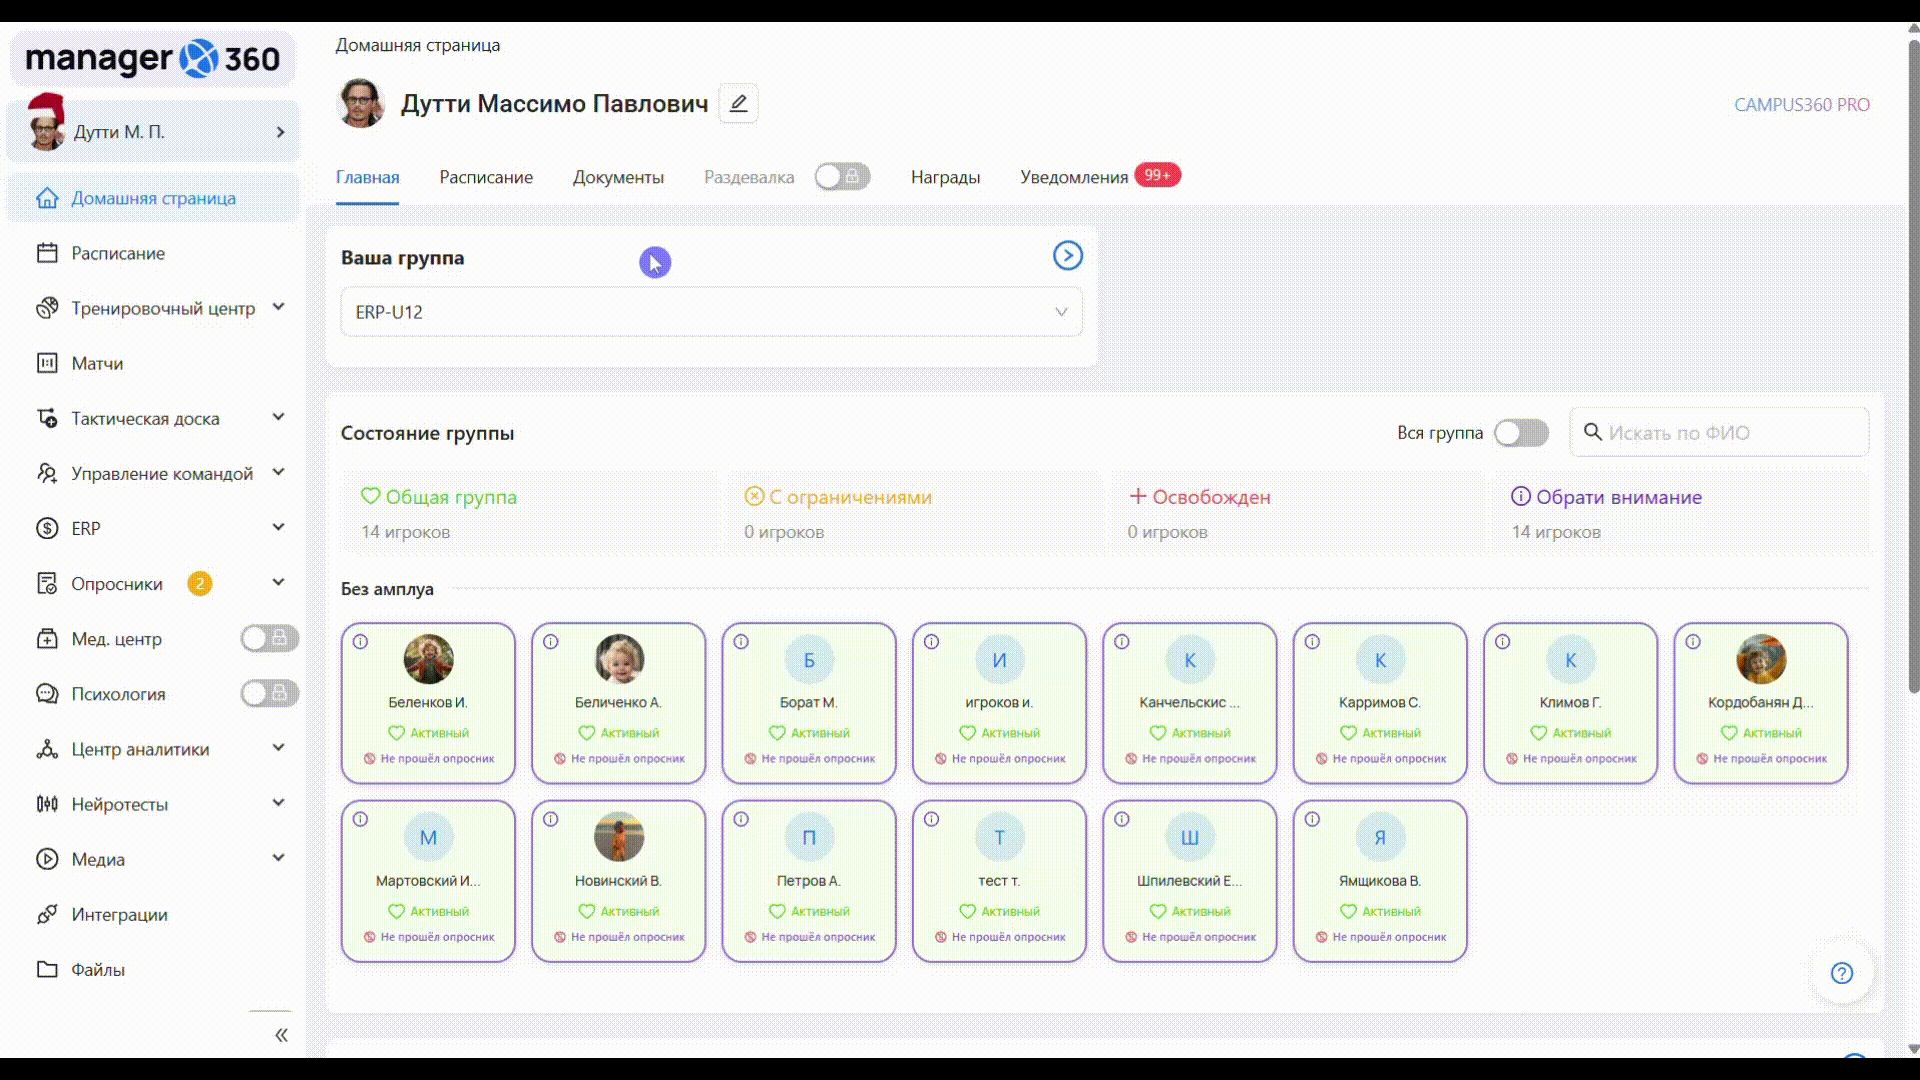Expand the Центр аналитики submenu
The height and width of the screenshot is (1080, 1920).
(278, 748)
